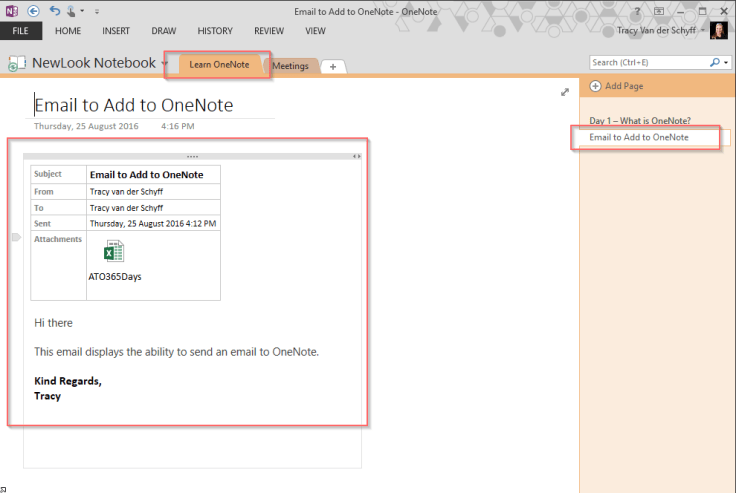Open the HISTORY ribbon tab

(215, 31)
